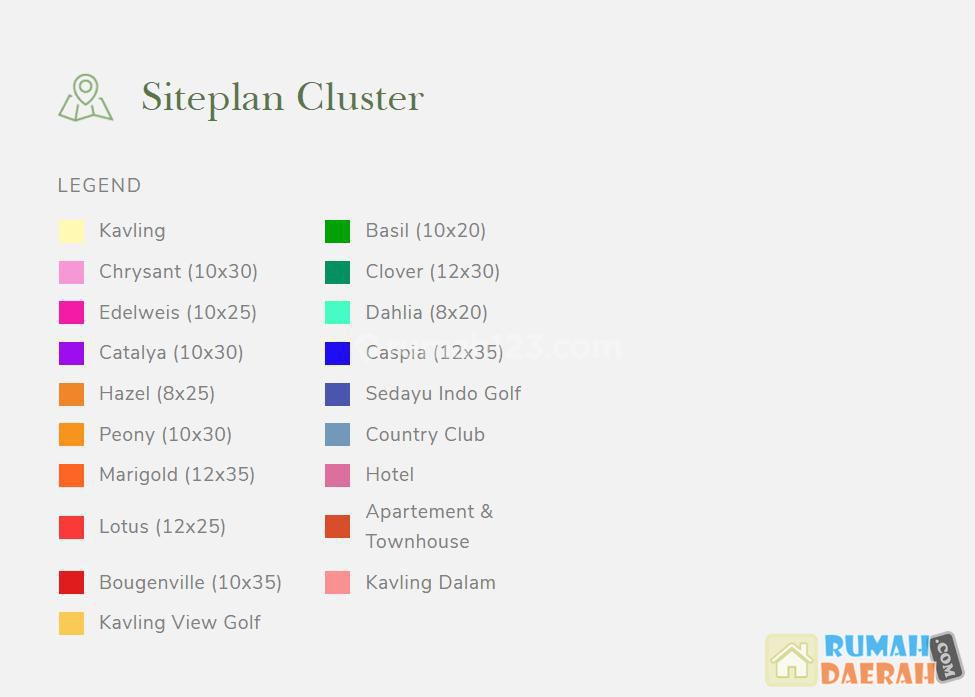975x697 pixels.
Task: Click the green Basil swatch
Action: point(337,231)
